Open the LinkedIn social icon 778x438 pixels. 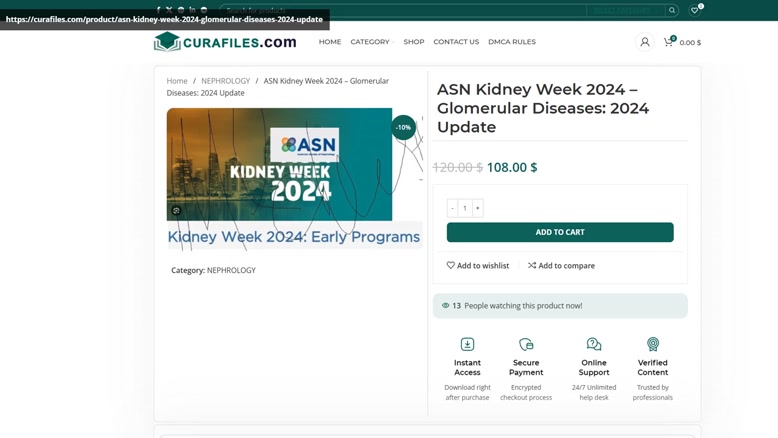pos(192,9)
